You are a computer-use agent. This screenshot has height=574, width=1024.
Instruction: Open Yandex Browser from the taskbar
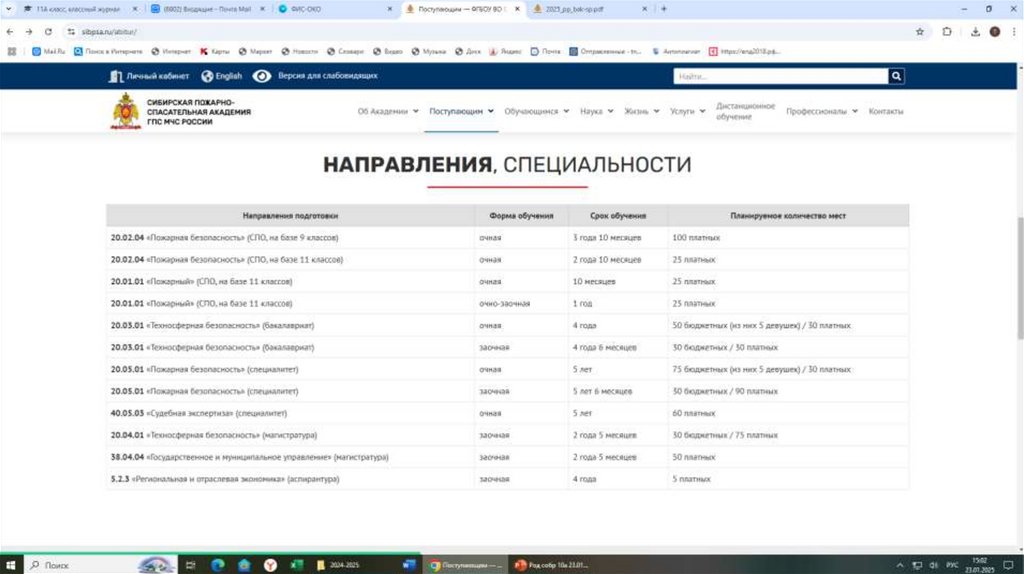(270, 565)
